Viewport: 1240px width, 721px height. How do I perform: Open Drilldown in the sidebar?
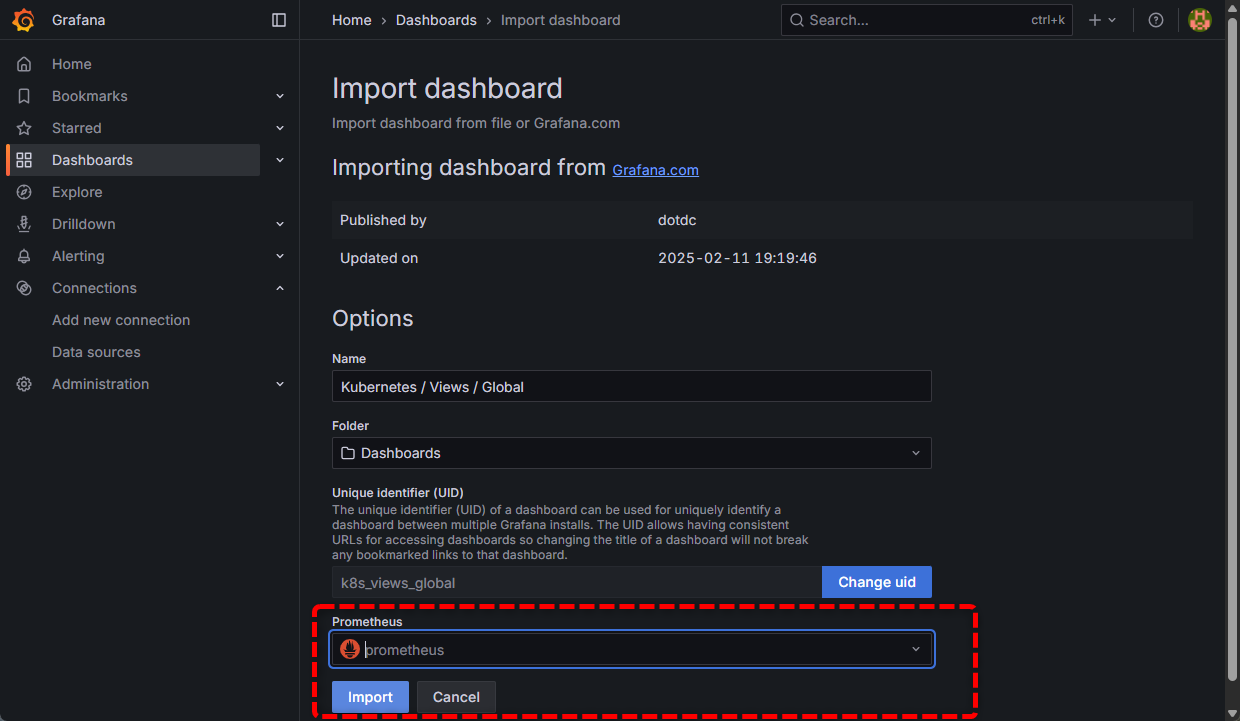pos(84,224)
